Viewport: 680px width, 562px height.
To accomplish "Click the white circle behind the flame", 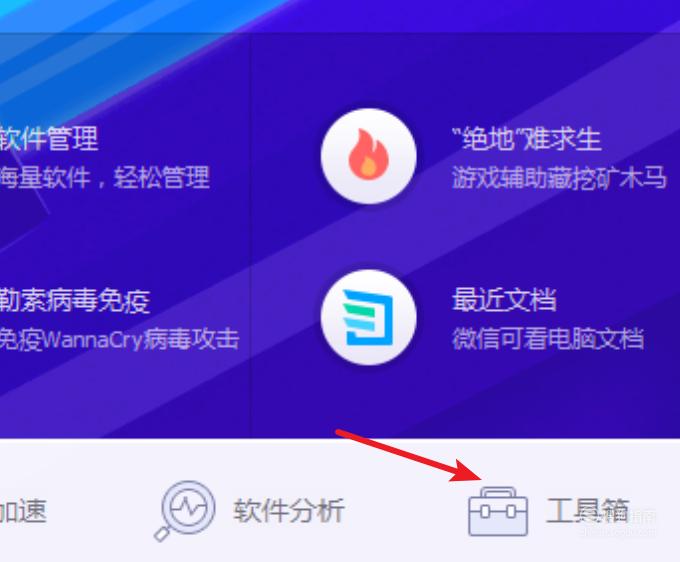I will [x=369, y=155].
